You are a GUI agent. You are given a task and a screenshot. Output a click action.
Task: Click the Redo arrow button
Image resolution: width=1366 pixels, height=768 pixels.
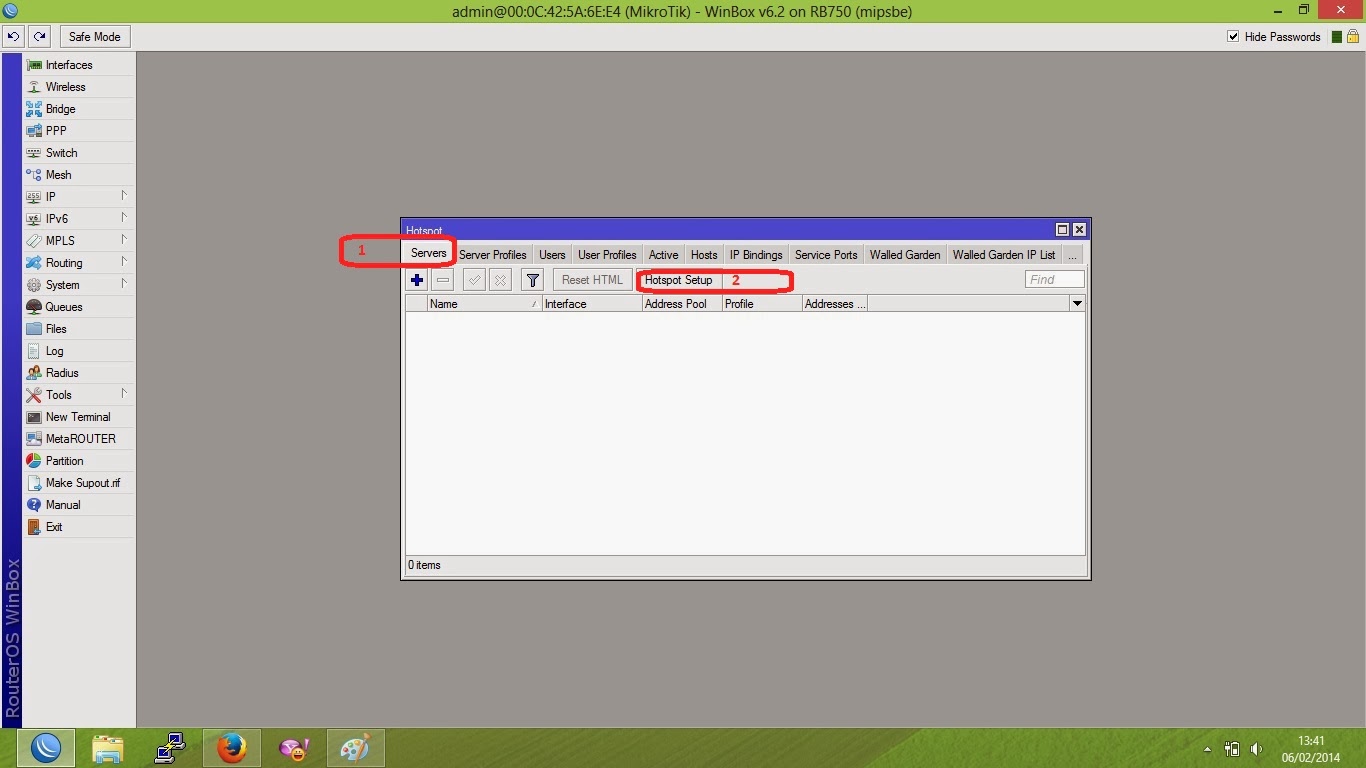(39, 37)
